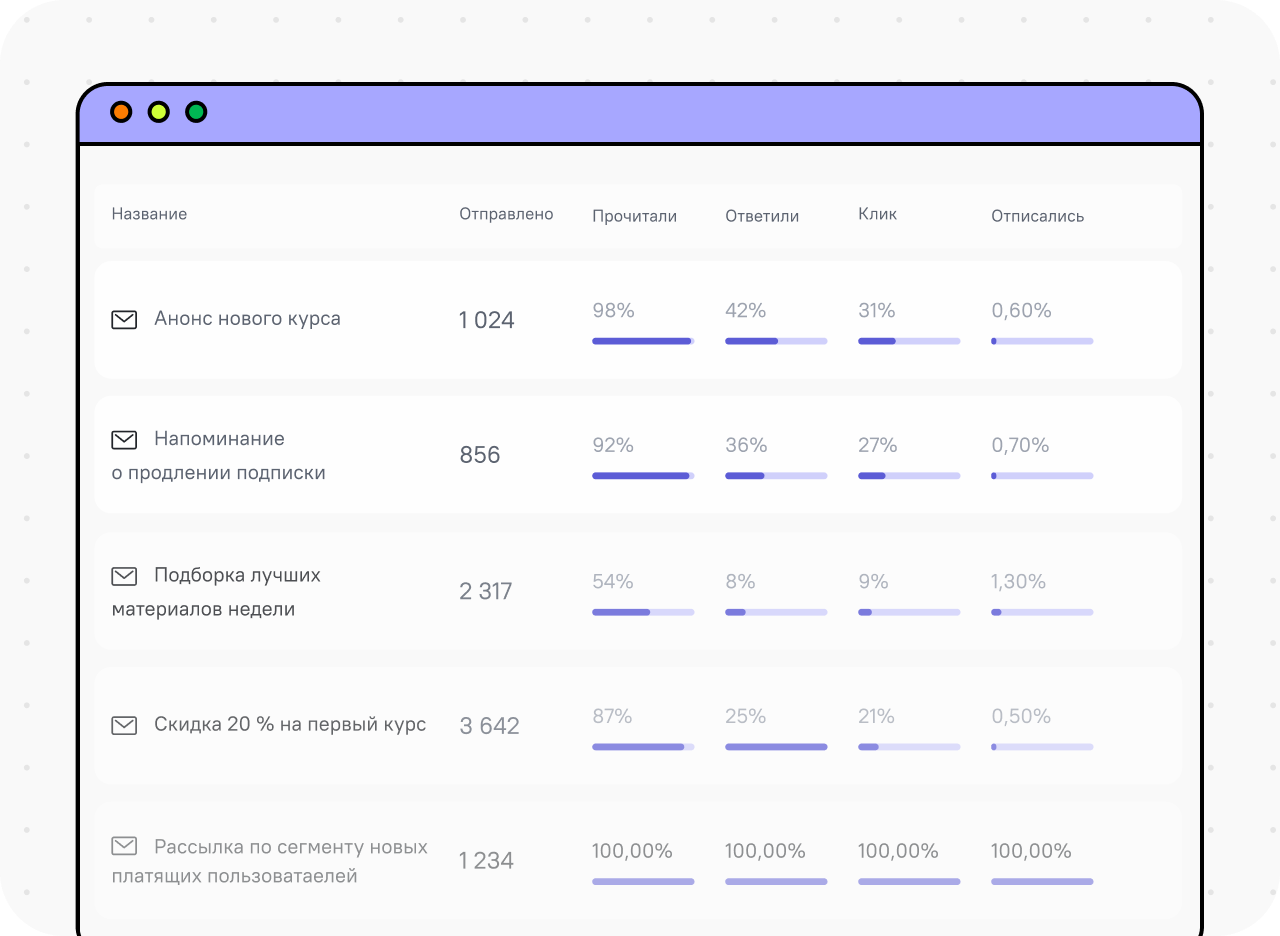Click the 1,30% unsubscribed progress bar
Viewport: 1280px width, 936px height.
1042,612
